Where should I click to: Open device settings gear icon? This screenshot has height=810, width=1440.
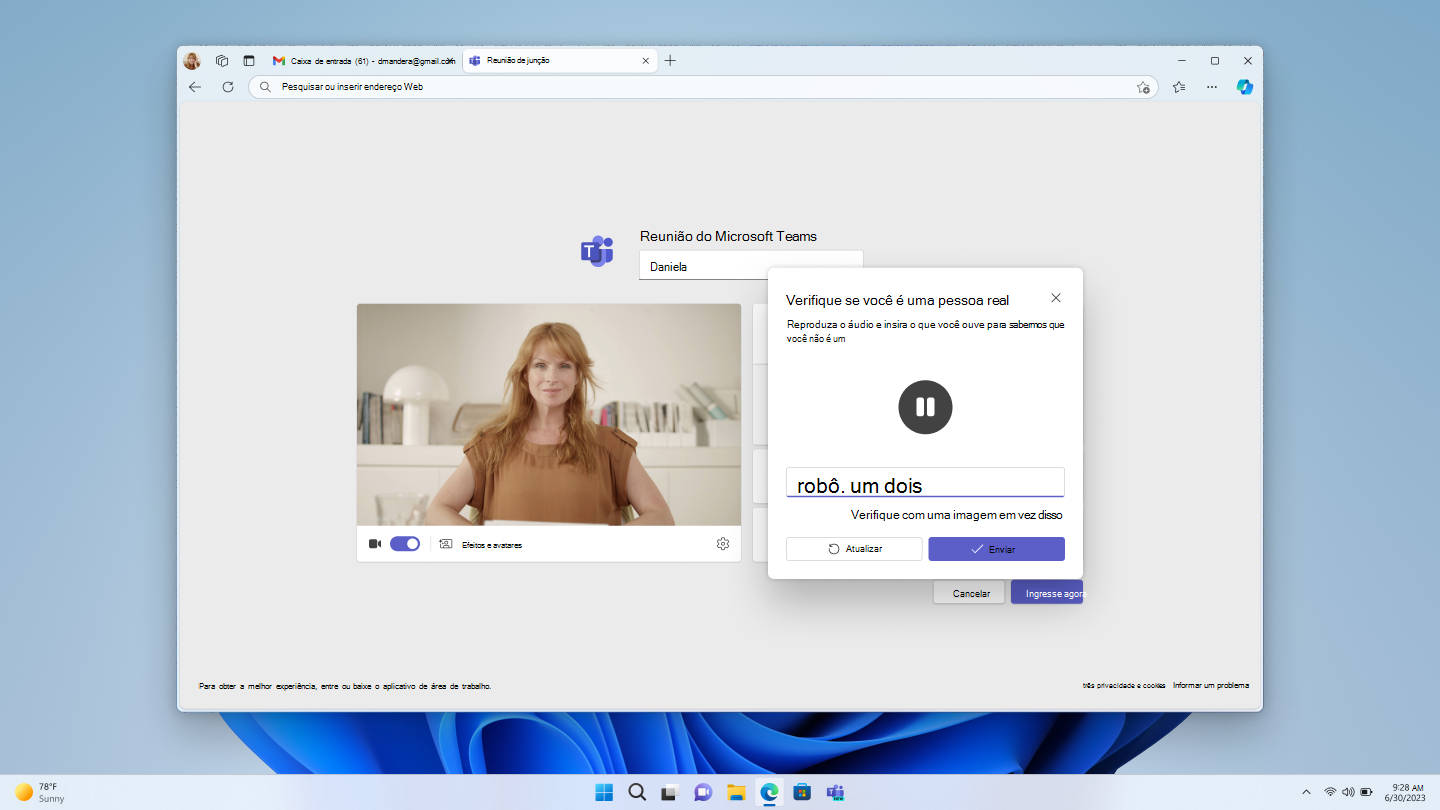click(723, 544)
